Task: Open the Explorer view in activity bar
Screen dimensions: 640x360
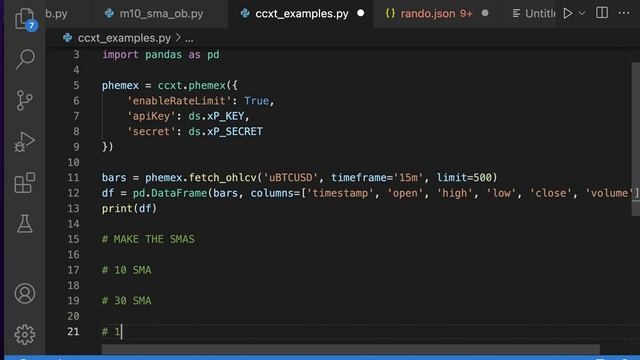Action: [24, 18]
